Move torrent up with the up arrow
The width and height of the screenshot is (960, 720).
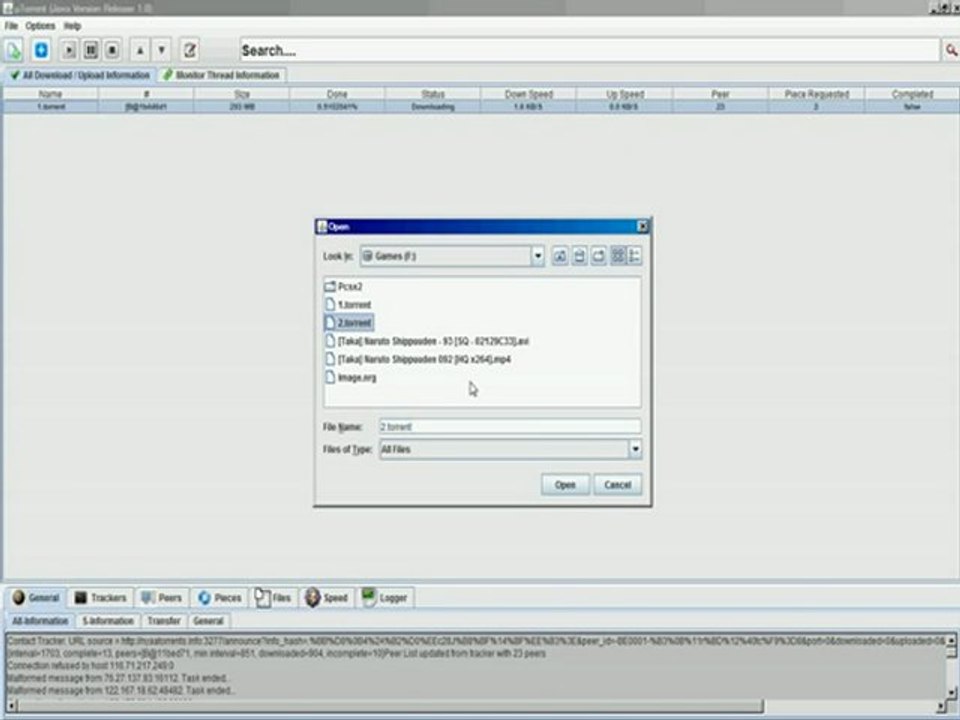click(x=140, y=50)
